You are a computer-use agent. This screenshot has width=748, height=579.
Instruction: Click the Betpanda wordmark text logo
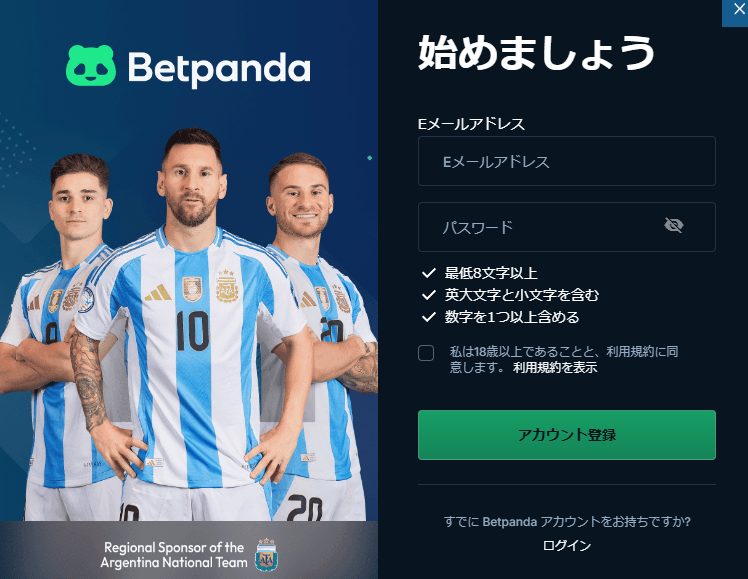tap(219, 69)
